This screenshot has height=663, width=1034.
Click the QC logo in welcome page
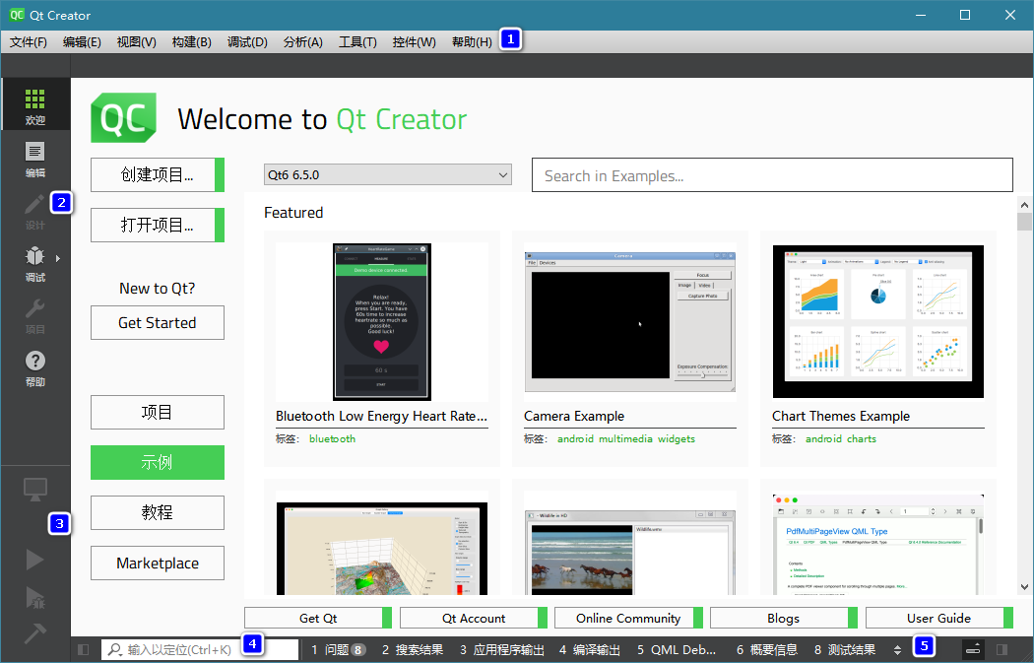(123, 118)
